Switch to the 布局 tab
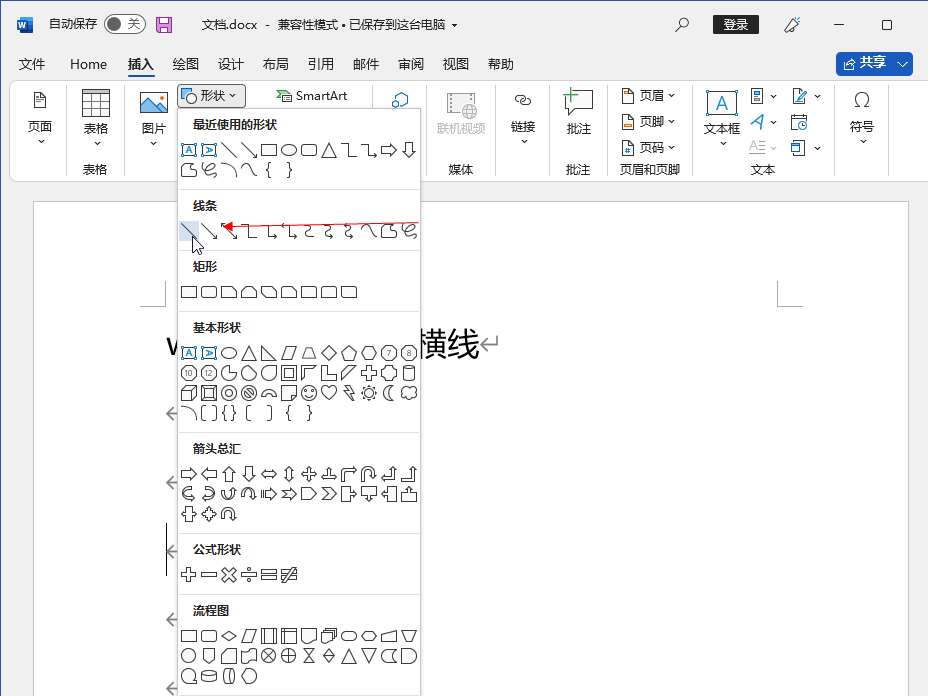Image resolution: width=928 pixels, height=696 pixels. click(275, 64)
